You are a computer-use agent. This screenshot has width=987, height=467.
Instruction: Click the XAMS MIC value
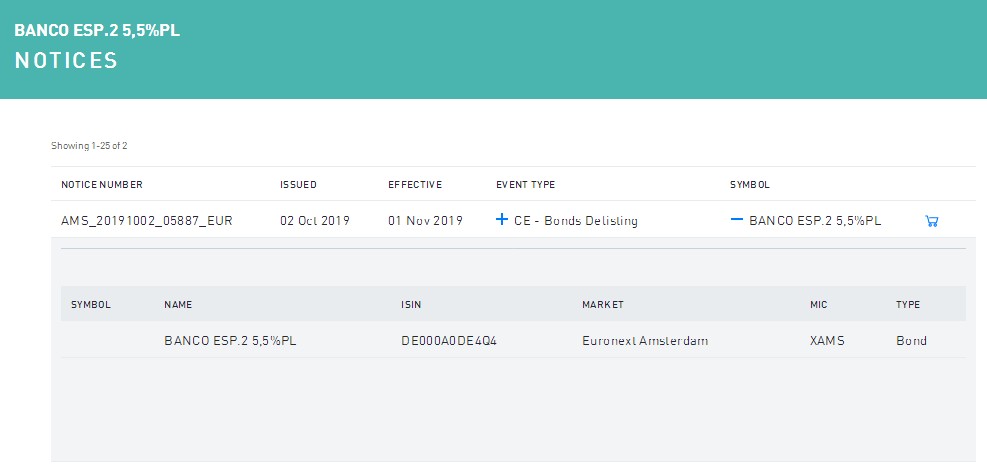827,341
